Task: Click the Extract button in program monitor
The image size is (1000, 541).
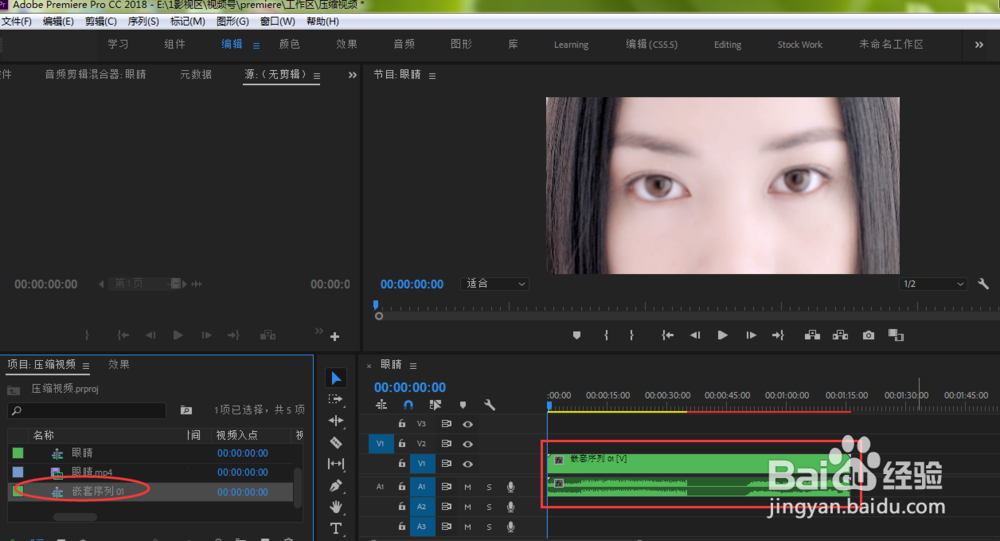Action: [x=840, y=335]
